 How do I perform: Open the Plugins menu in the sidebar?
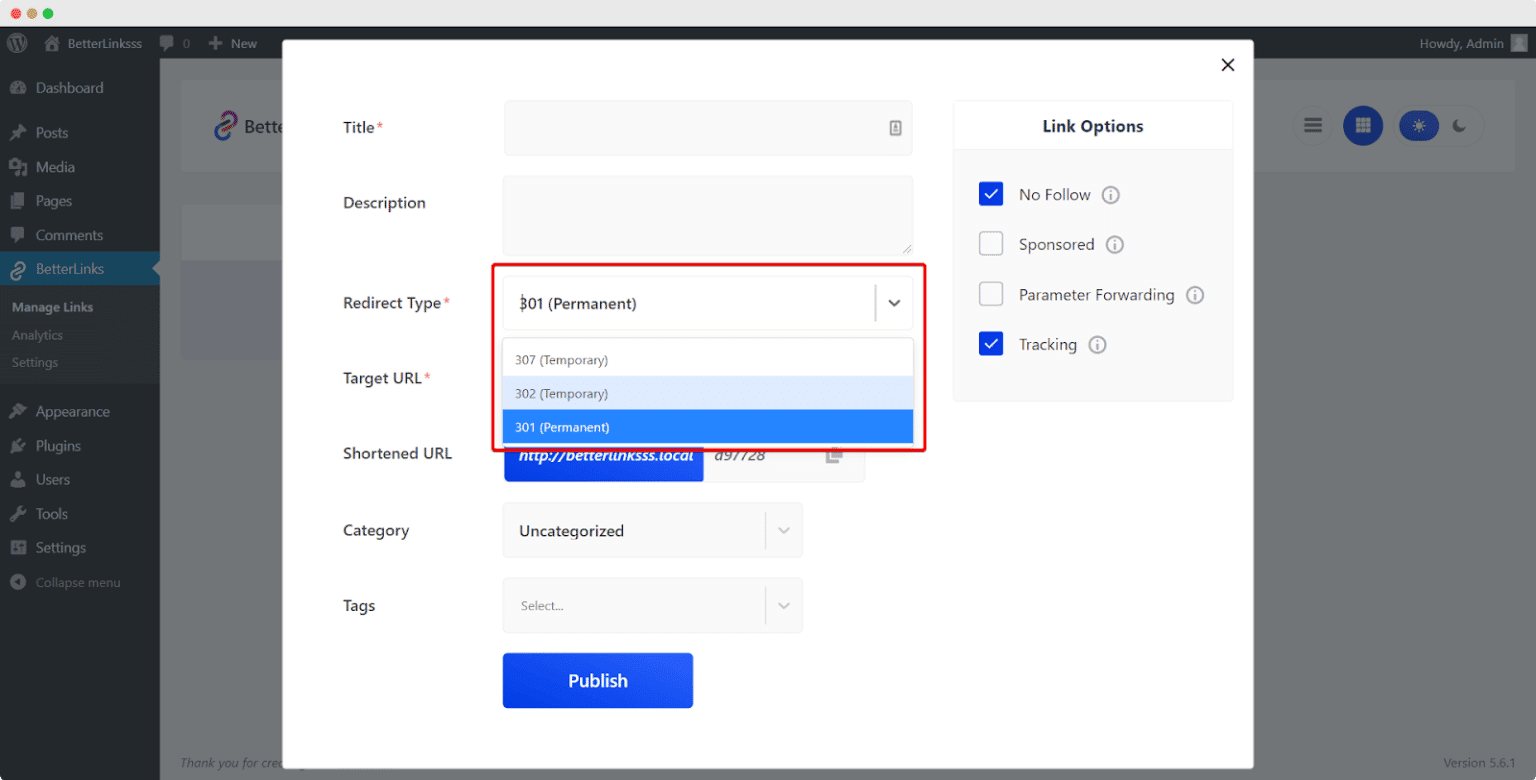click(58, 445)
